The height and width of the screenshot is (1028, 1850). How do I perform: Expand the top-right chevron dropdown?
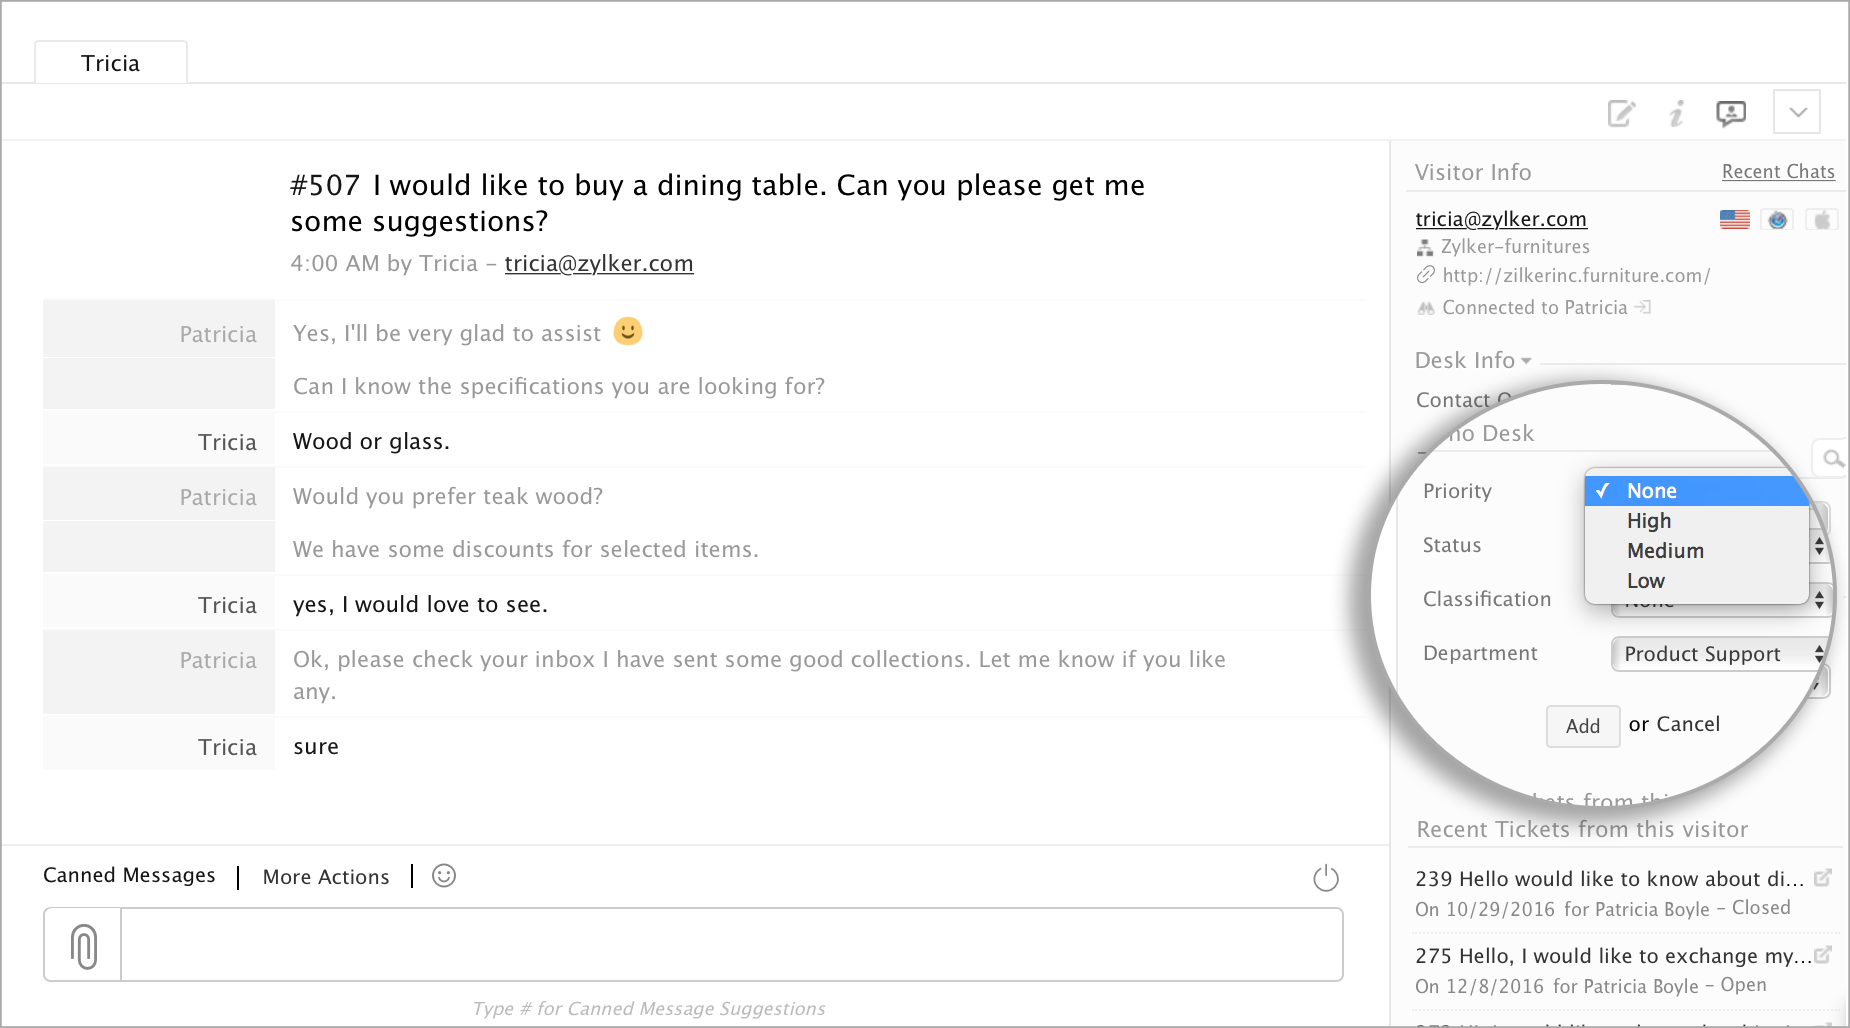pyautogui.click(x=1797, y=112)
